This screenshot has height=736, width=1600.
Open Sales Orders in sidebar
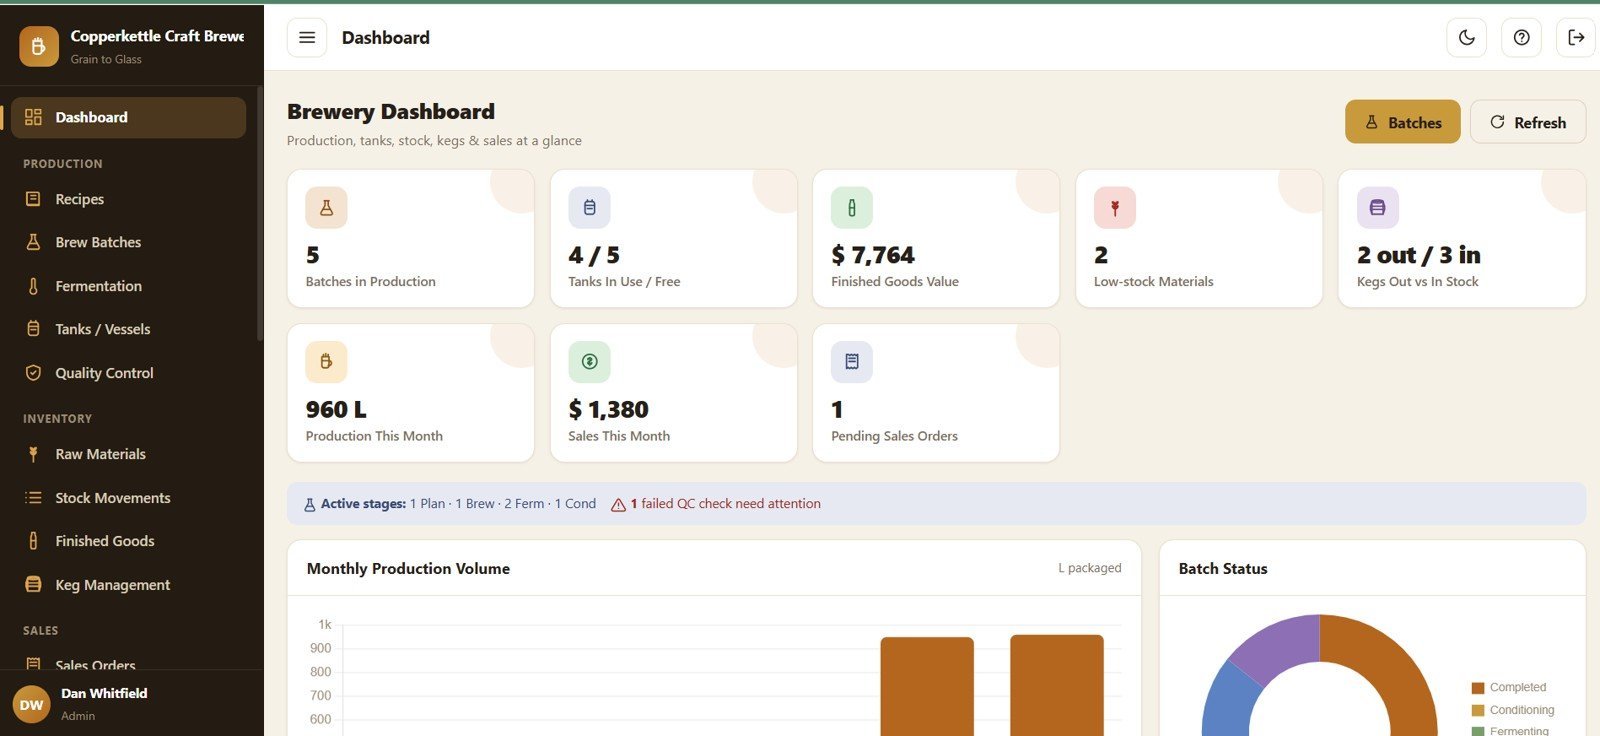click(128, 662)
